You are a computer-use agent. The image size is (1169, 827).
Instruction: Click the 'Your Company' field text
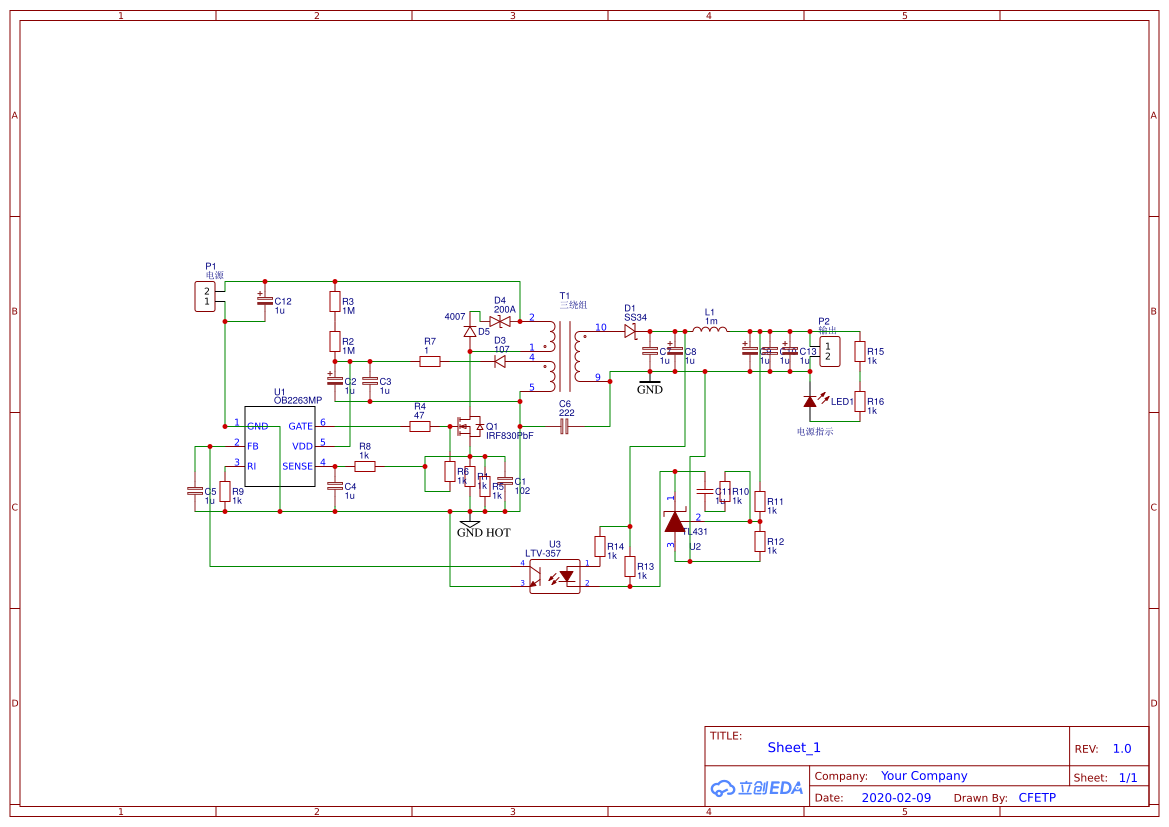(924, 776)
